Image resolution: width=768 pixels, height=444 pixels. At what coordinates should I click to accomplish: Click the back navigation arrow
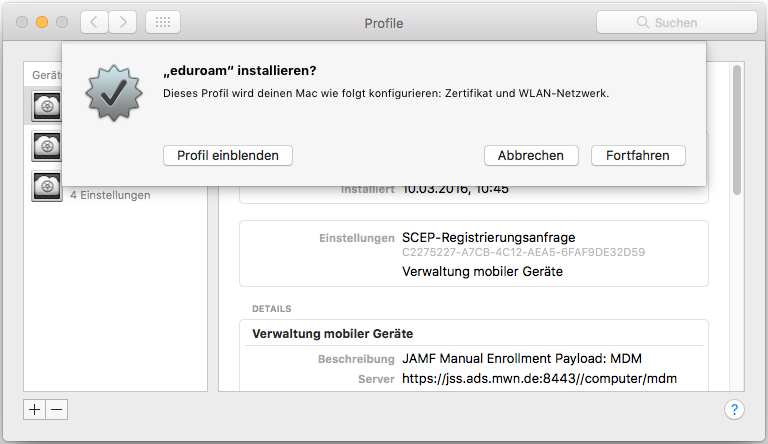coord(94,22)
